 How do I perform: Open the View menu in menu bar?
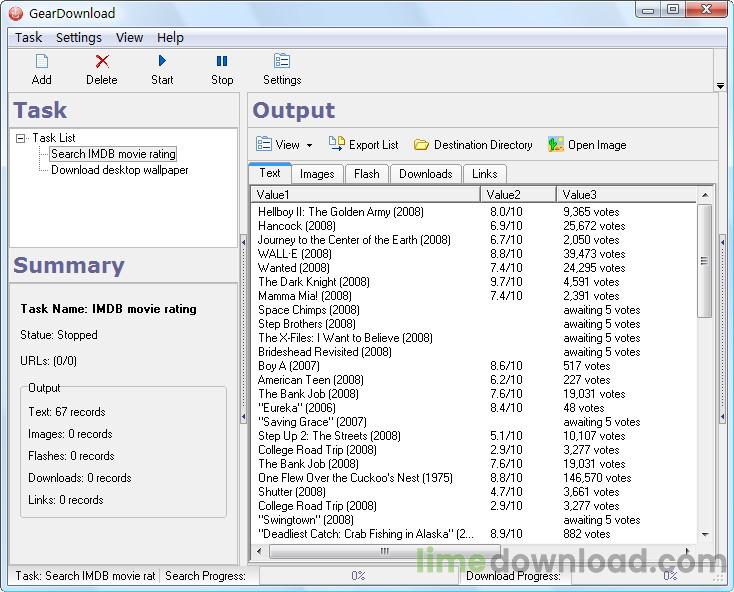click(x=130, y=37)
